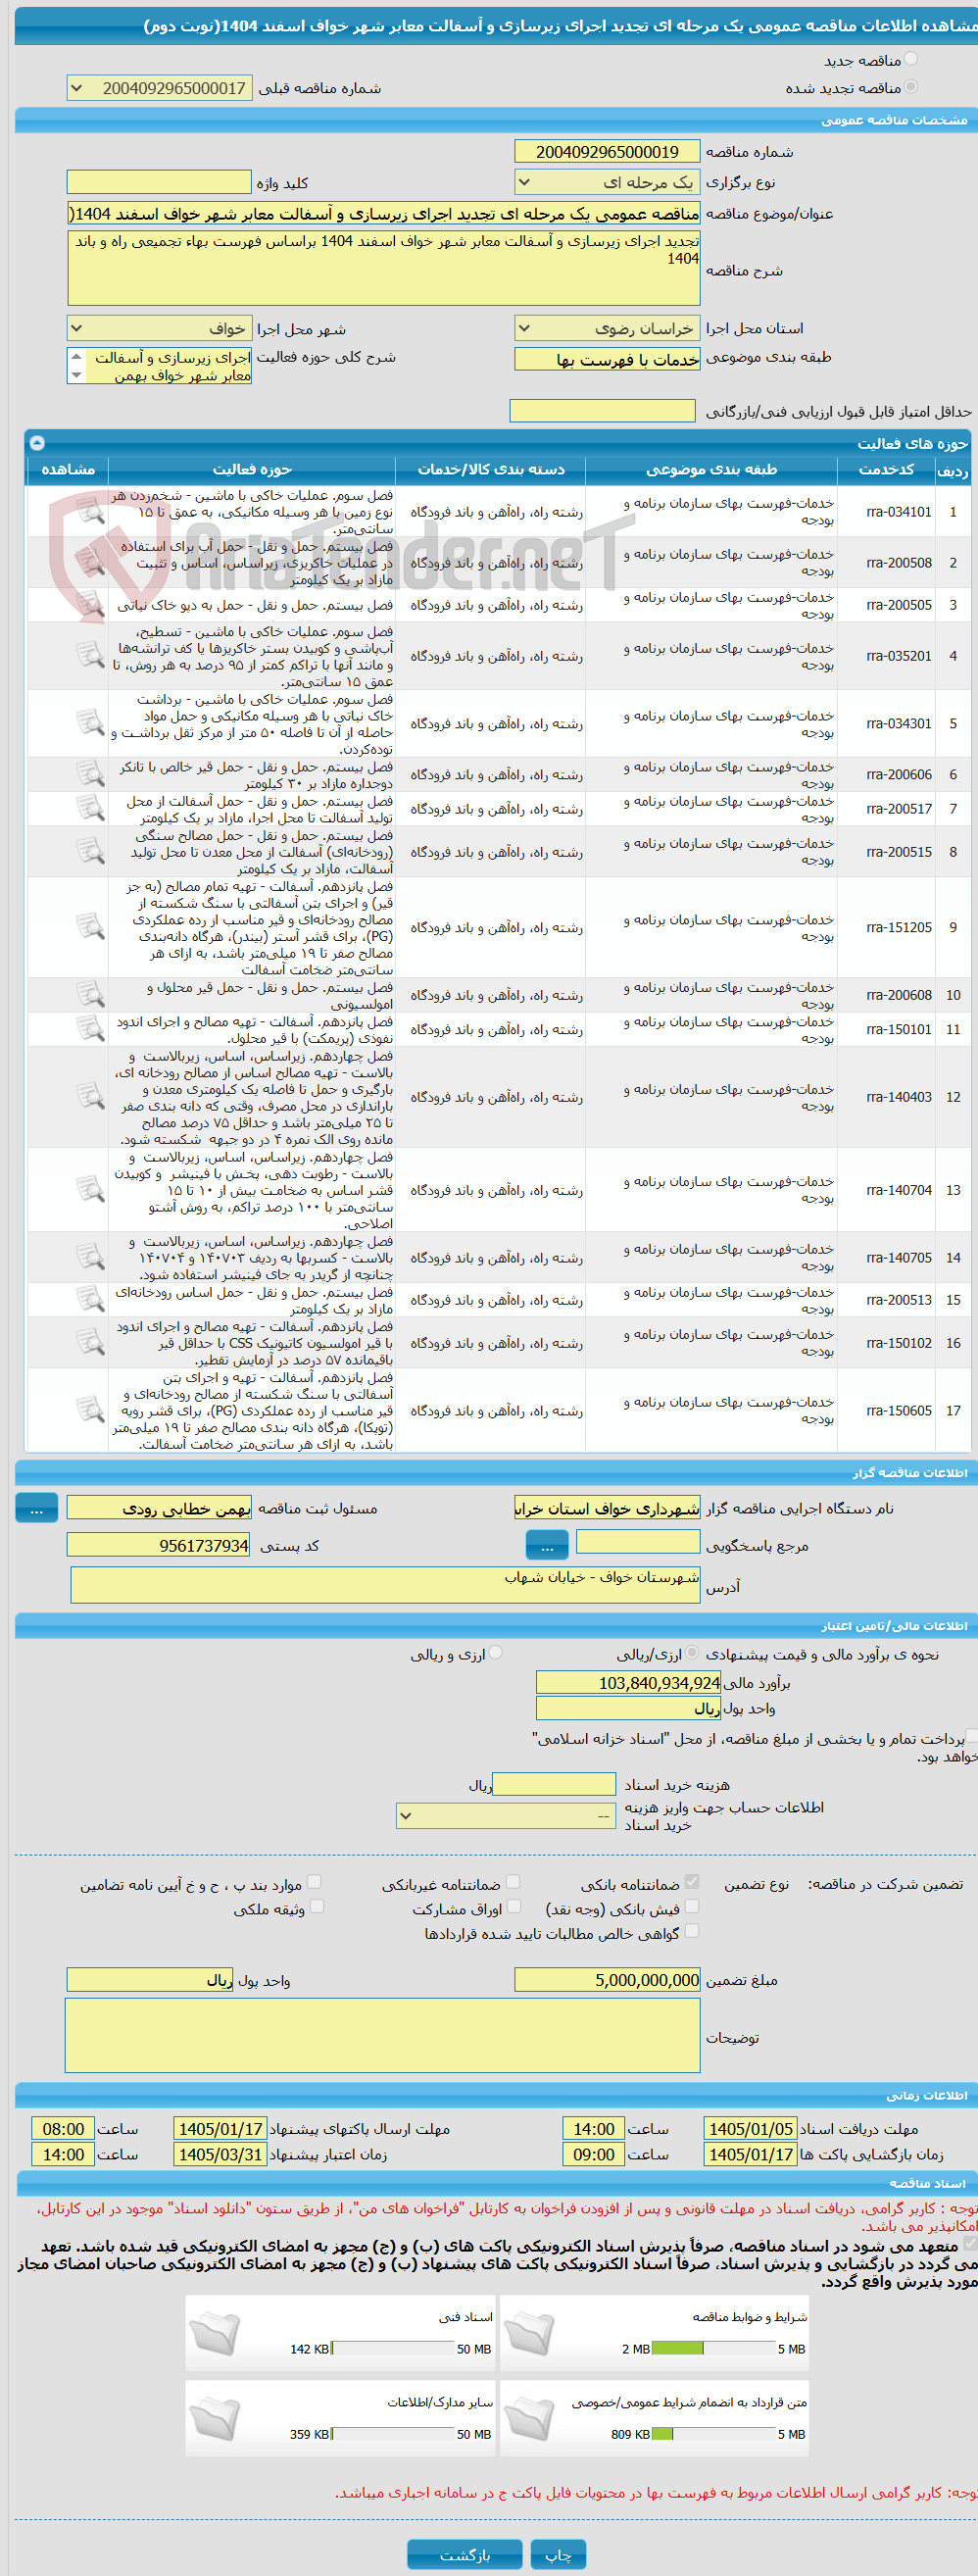The width and height of the screenshot is (978, 2576).
Task: Toggle the فیش بانکی (وجه نقد) checkbox
Action: pos(692,1907)
